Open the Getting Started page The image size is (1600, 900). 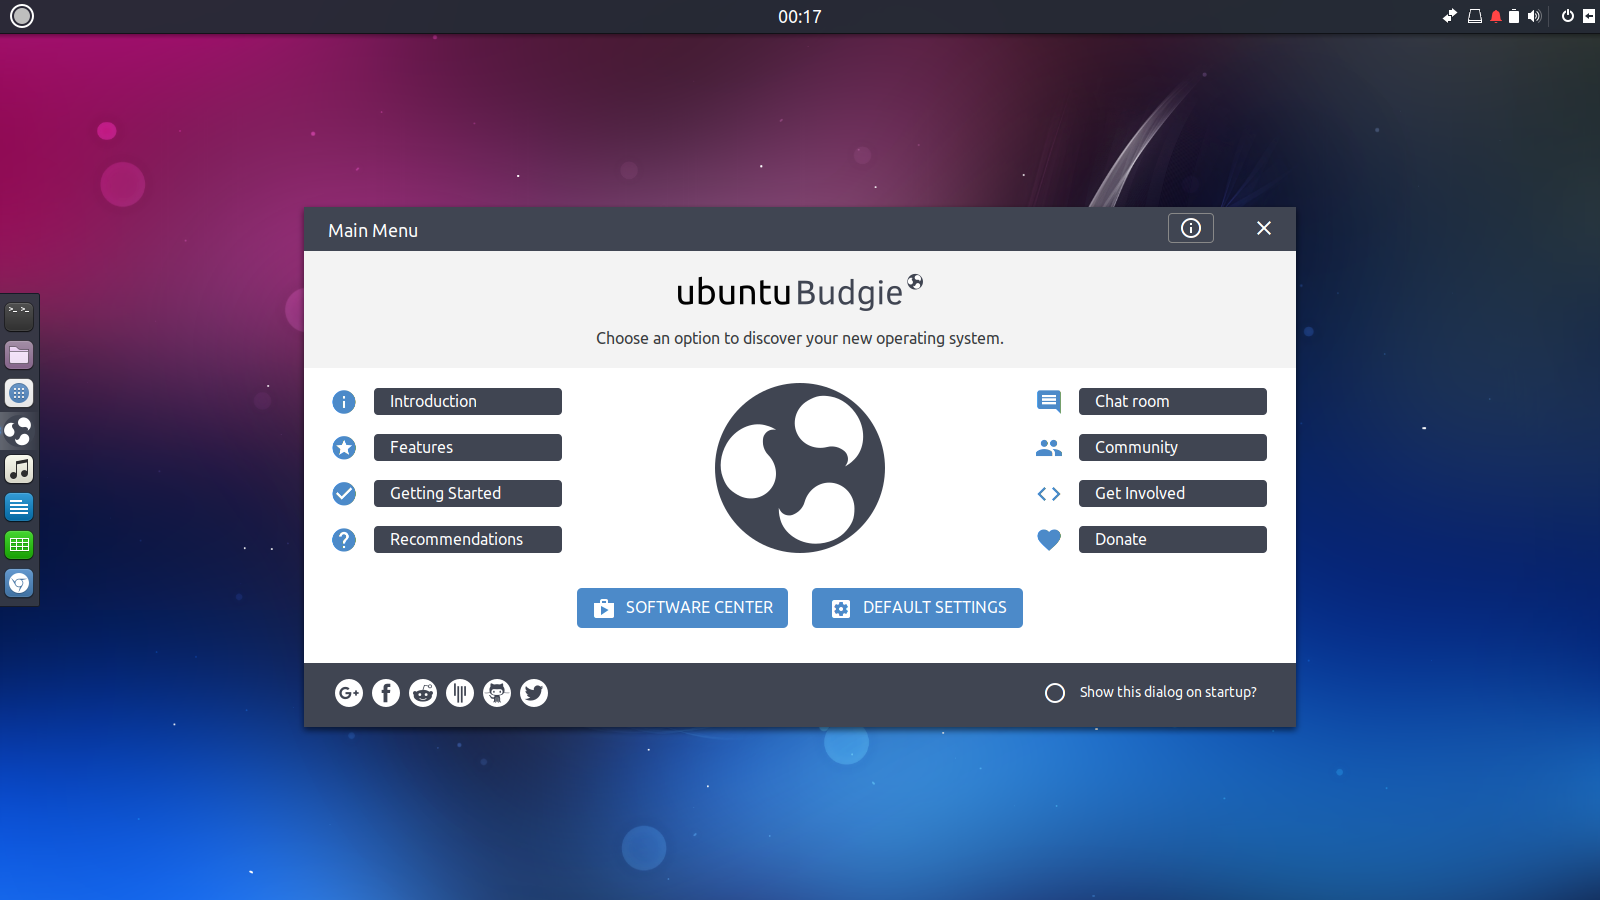468,493
